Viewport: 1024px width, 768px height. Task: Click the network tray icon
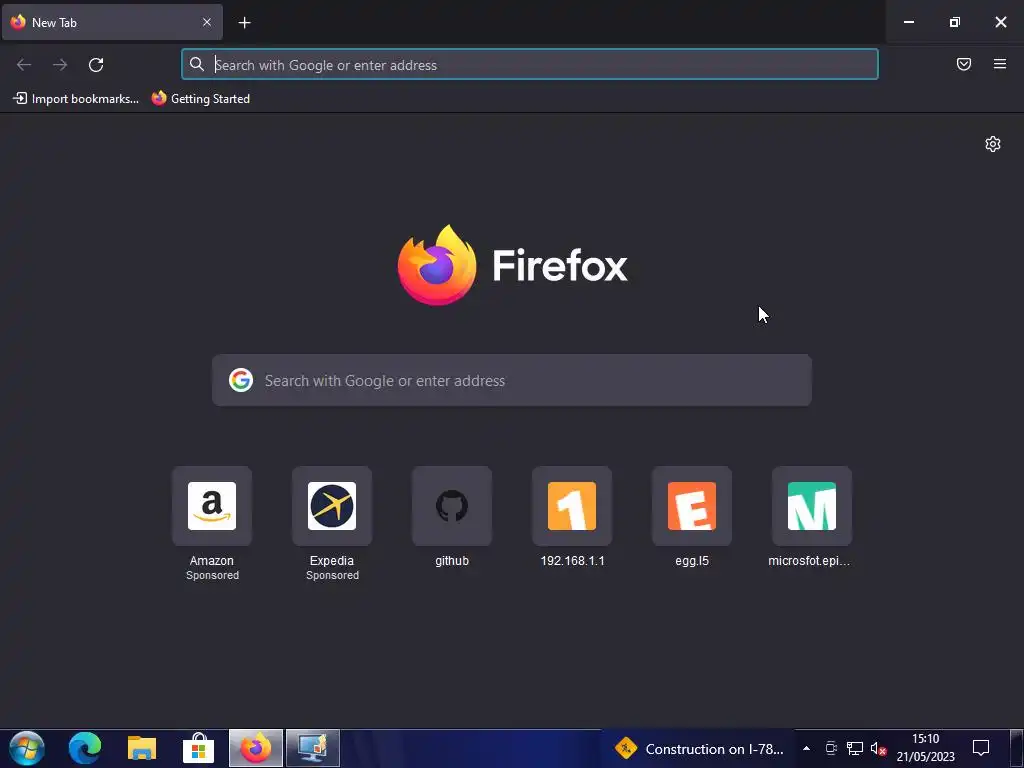pyautogui.click(x=855, y=749)
